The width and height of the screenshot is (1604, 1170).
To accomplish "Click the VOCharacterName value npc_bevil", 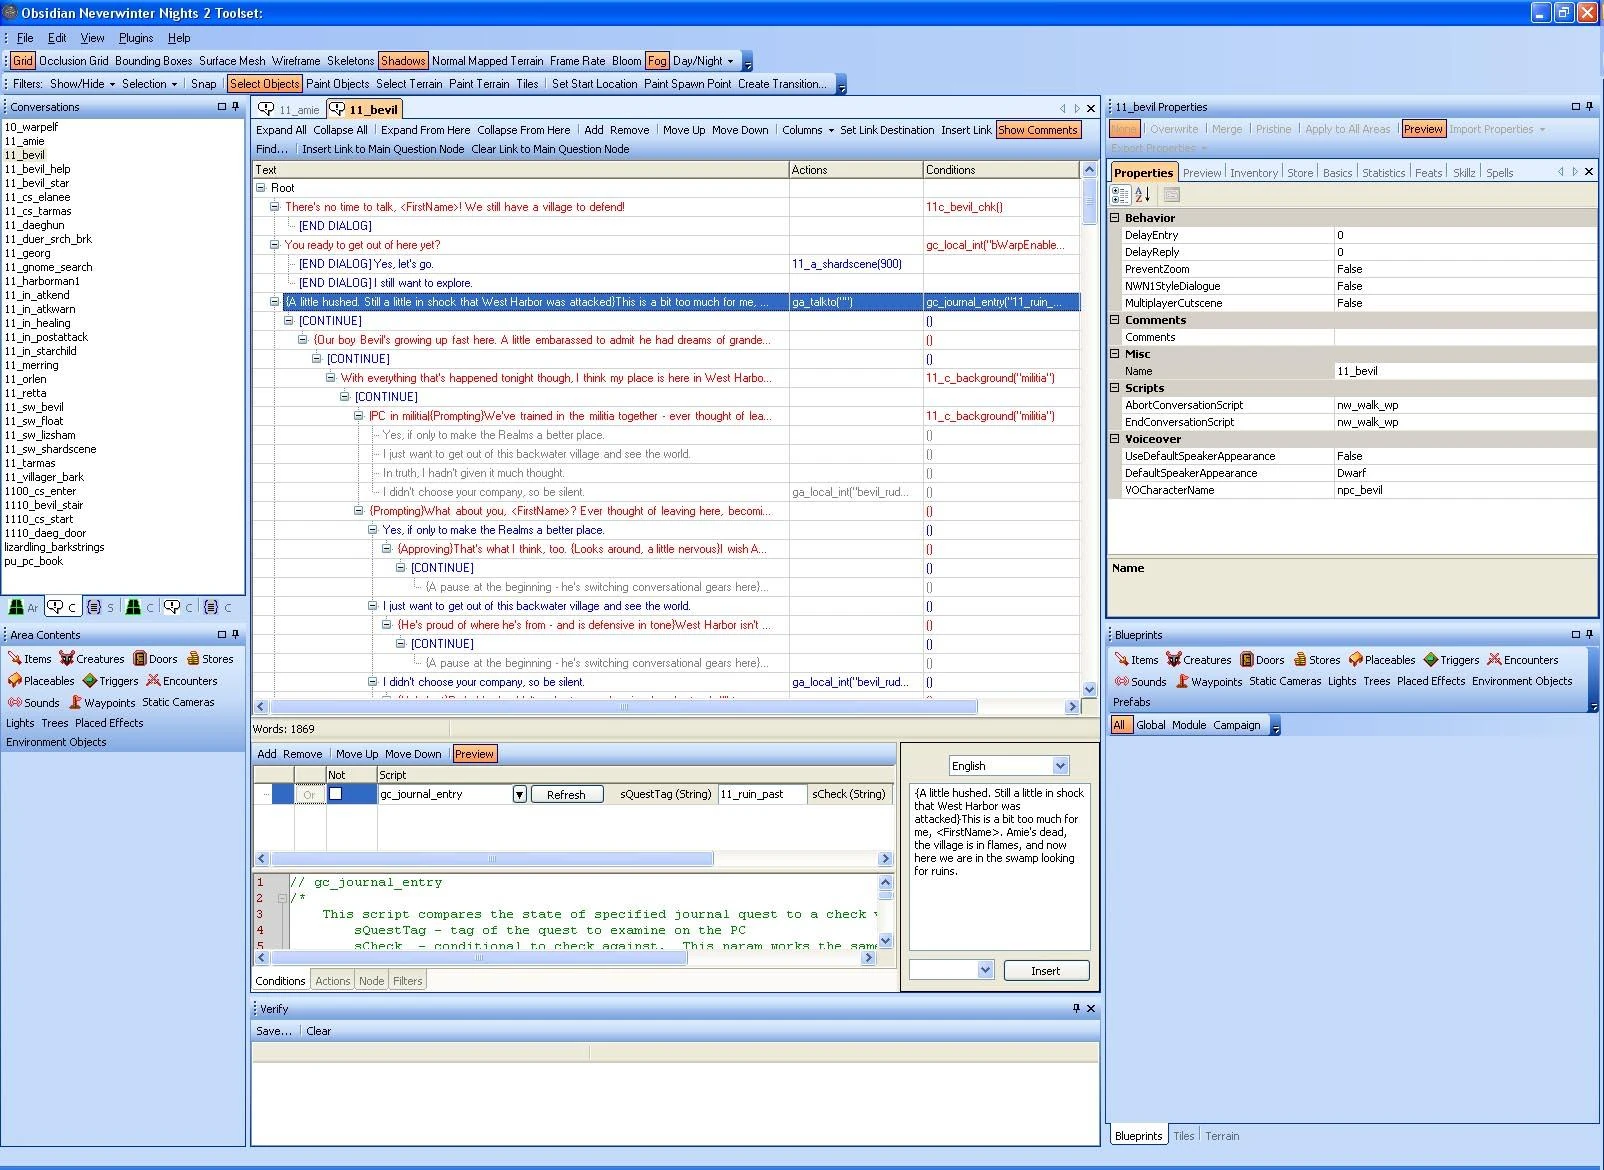I will click(1465, 490).
